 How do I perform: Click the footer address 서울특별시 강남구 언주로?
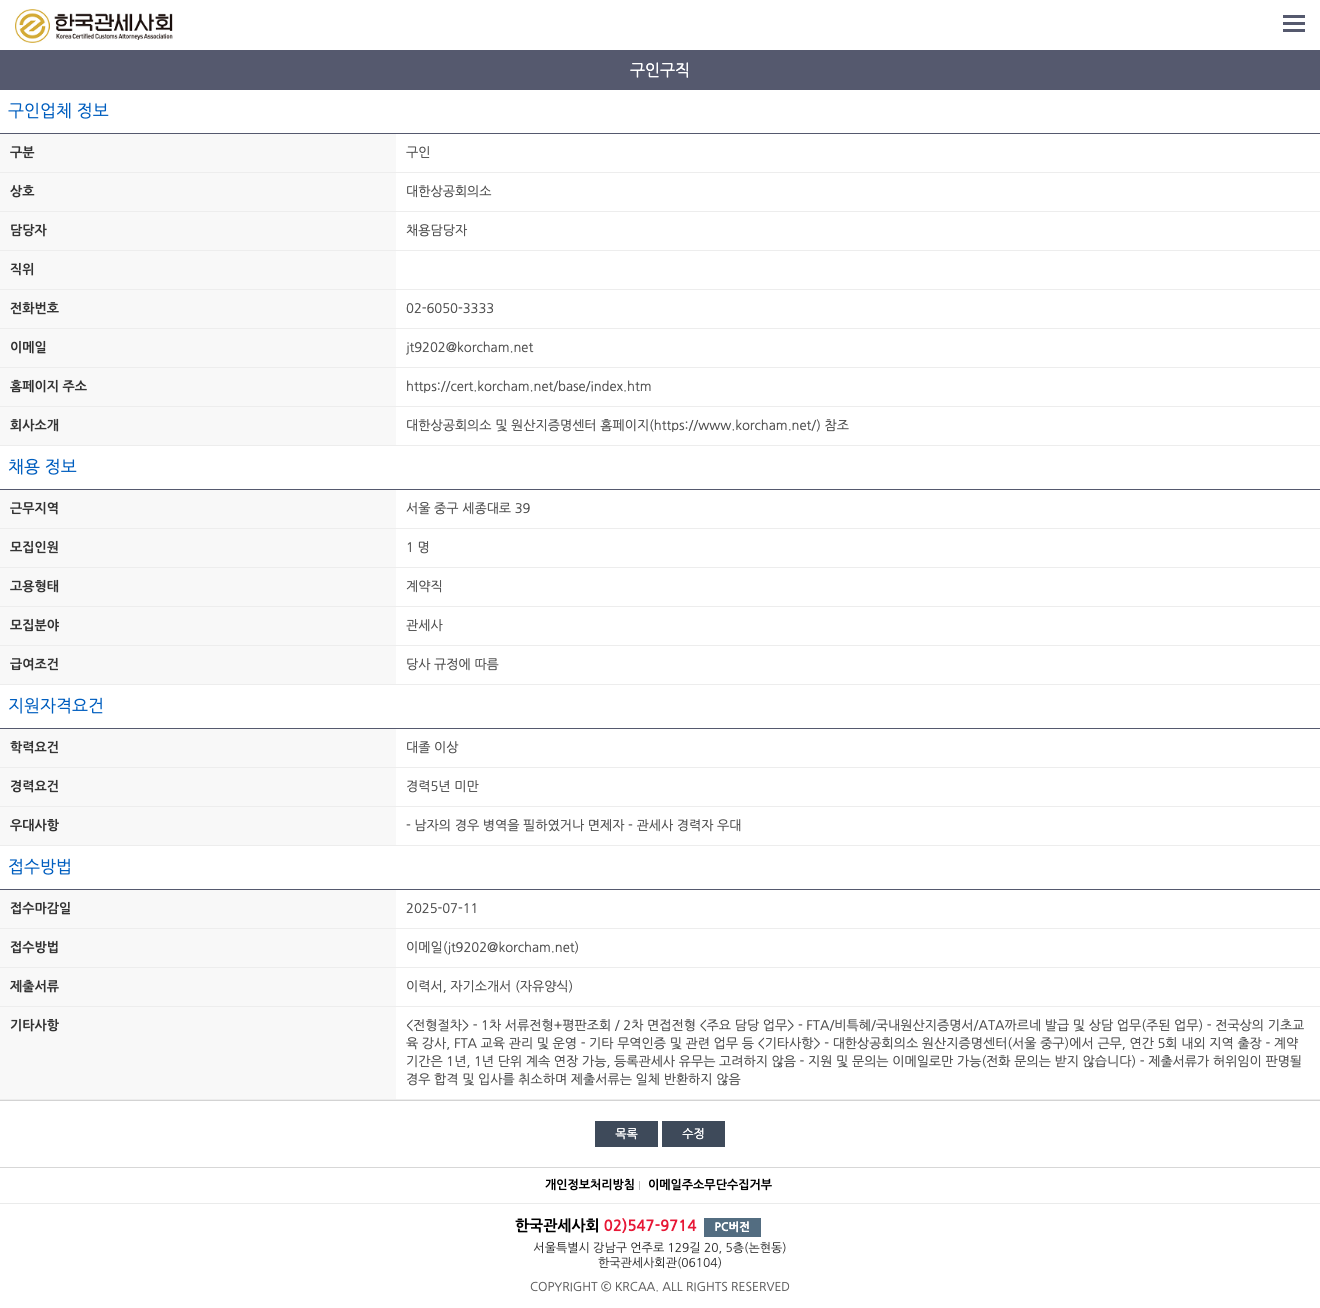pos(660,1248)
